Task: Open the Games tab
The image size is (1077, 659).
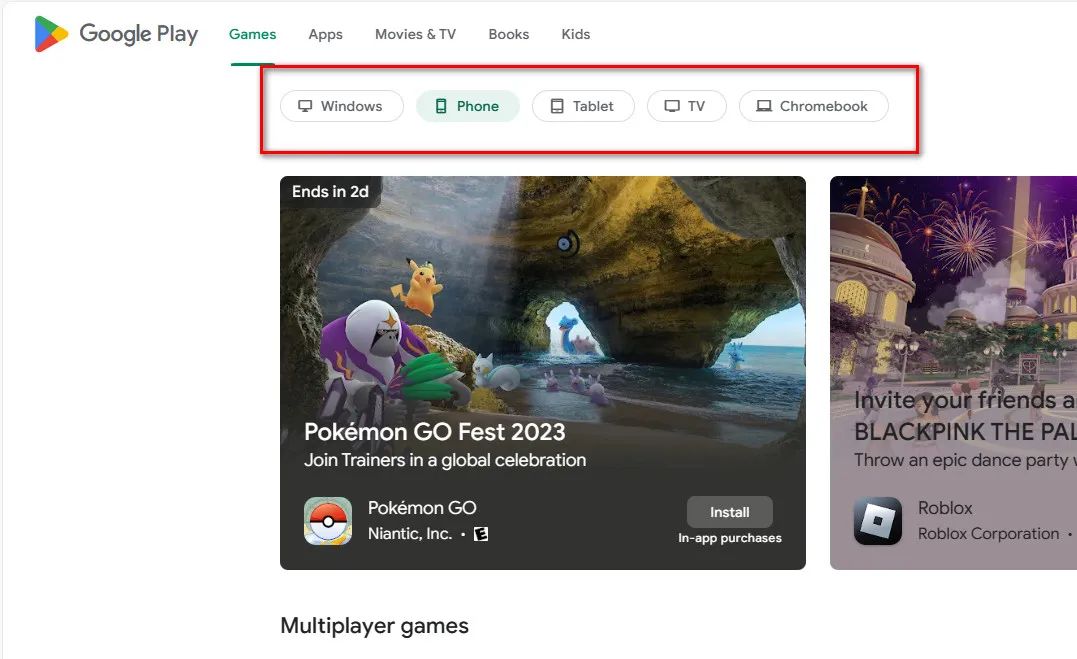Action: (252, 34)
